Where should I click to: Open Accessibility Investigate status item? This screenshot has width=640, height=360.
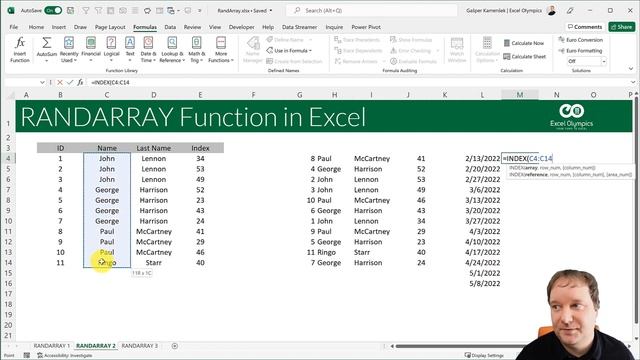64,356
